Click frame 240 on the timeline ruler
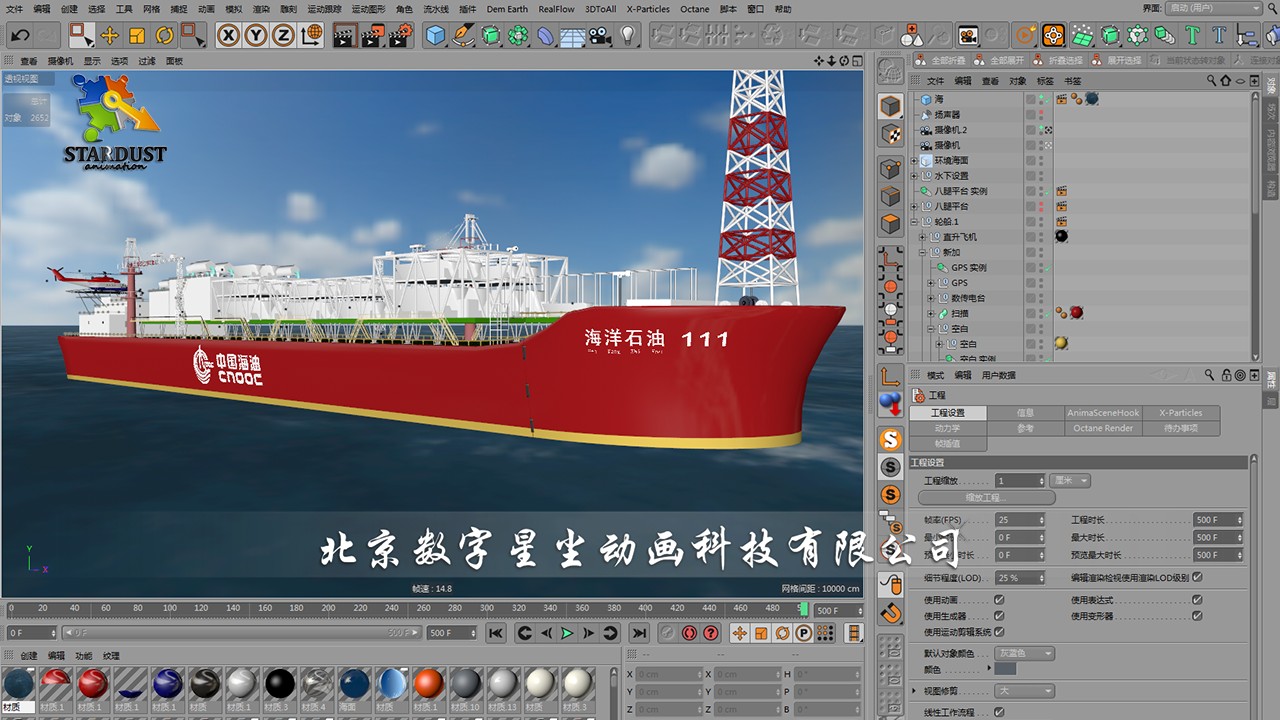 point(391,608)
